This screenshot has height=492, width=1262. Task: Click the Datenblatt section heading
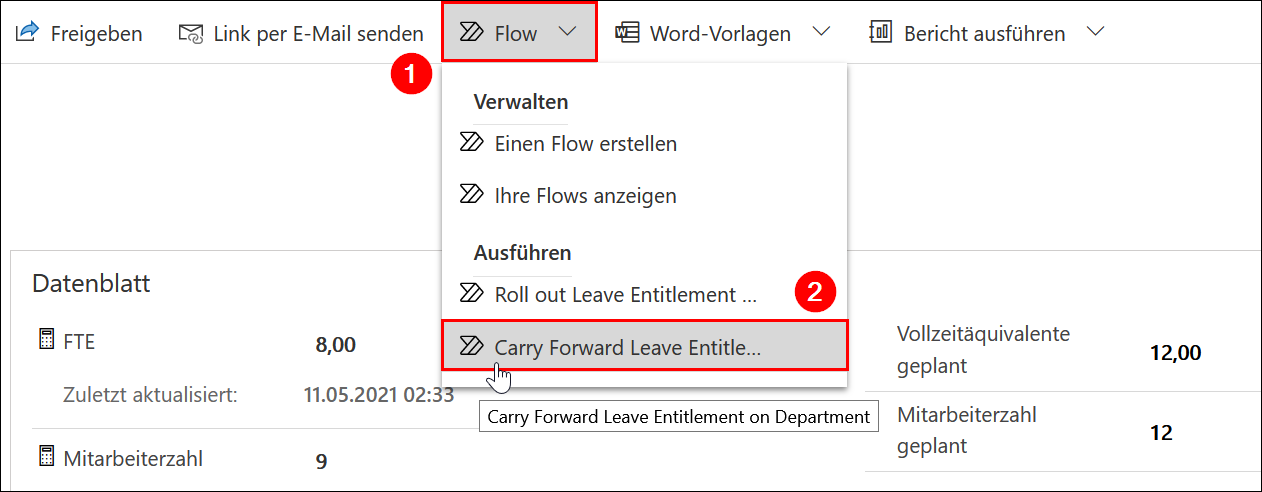[x=91, y=283]
